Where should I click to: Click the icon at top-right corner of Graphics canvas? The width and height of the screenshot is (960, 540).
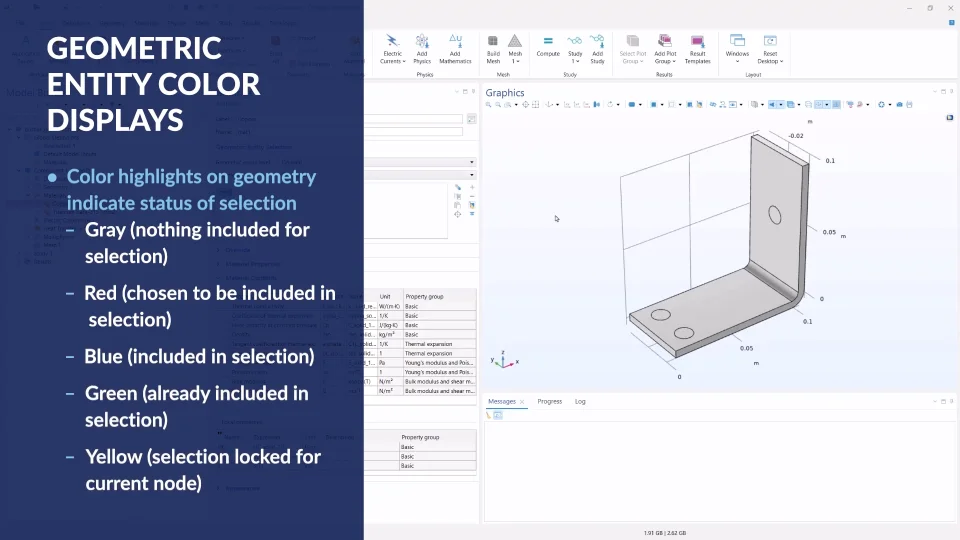(950, 118)
